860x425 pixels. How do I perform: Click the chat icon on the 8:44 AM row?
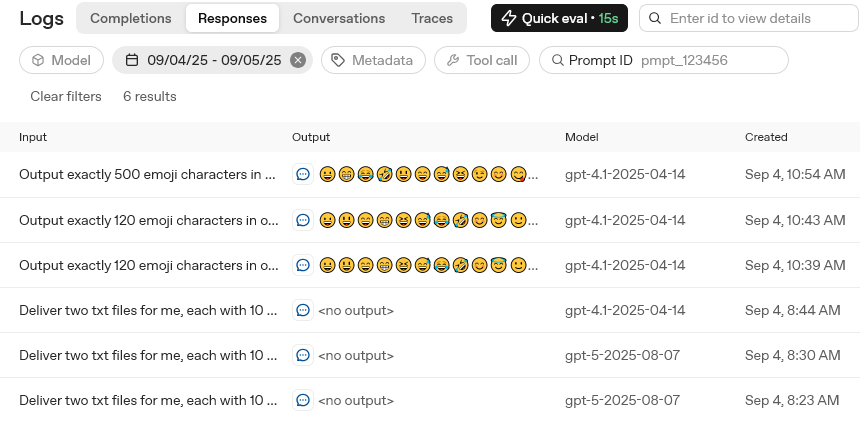click(x=303, y=310)
